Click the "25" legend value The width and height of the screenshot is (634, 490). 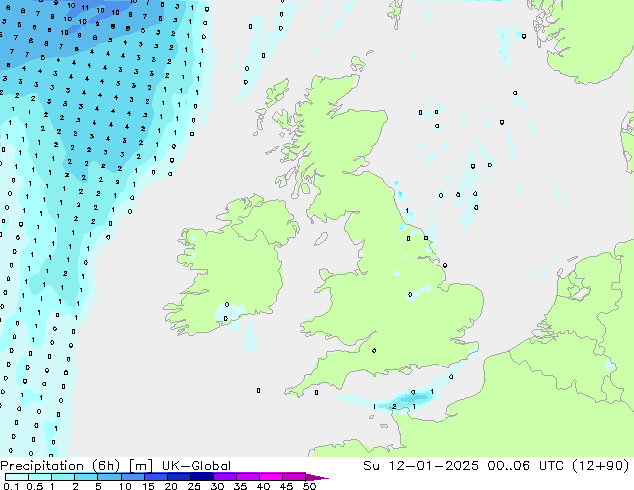click(x=194, y=486)
